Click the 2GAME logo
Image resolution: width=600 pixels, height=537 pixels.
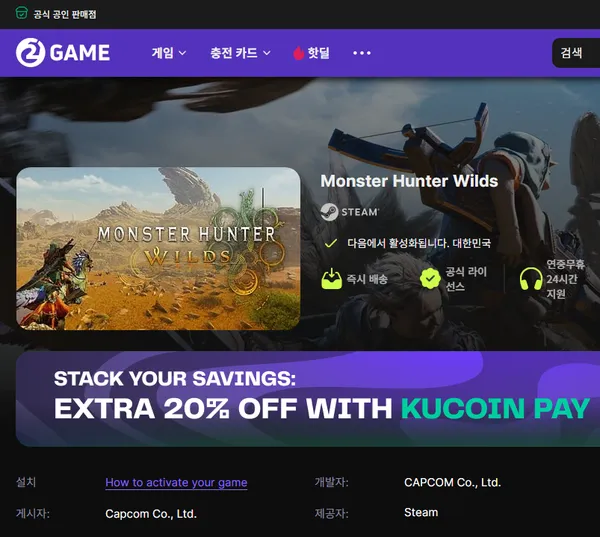[63, 52]
